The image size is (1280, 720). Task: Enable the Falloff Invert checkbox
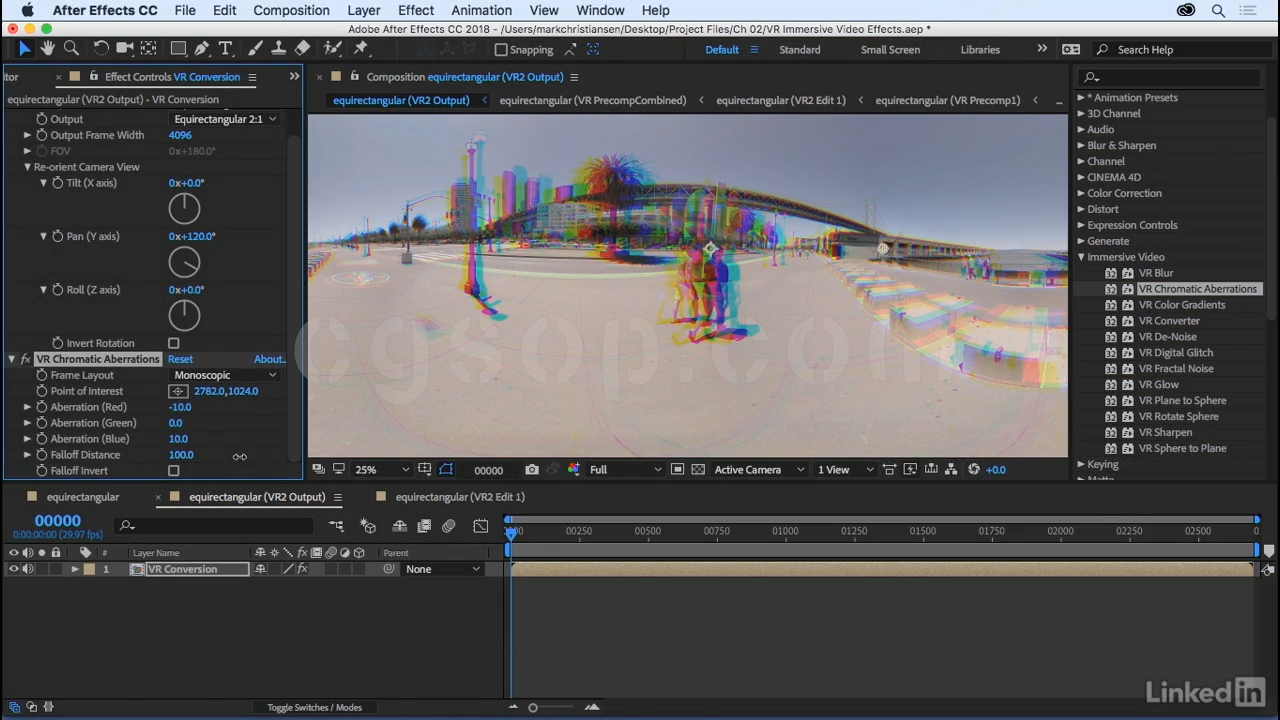click(174, 471)
